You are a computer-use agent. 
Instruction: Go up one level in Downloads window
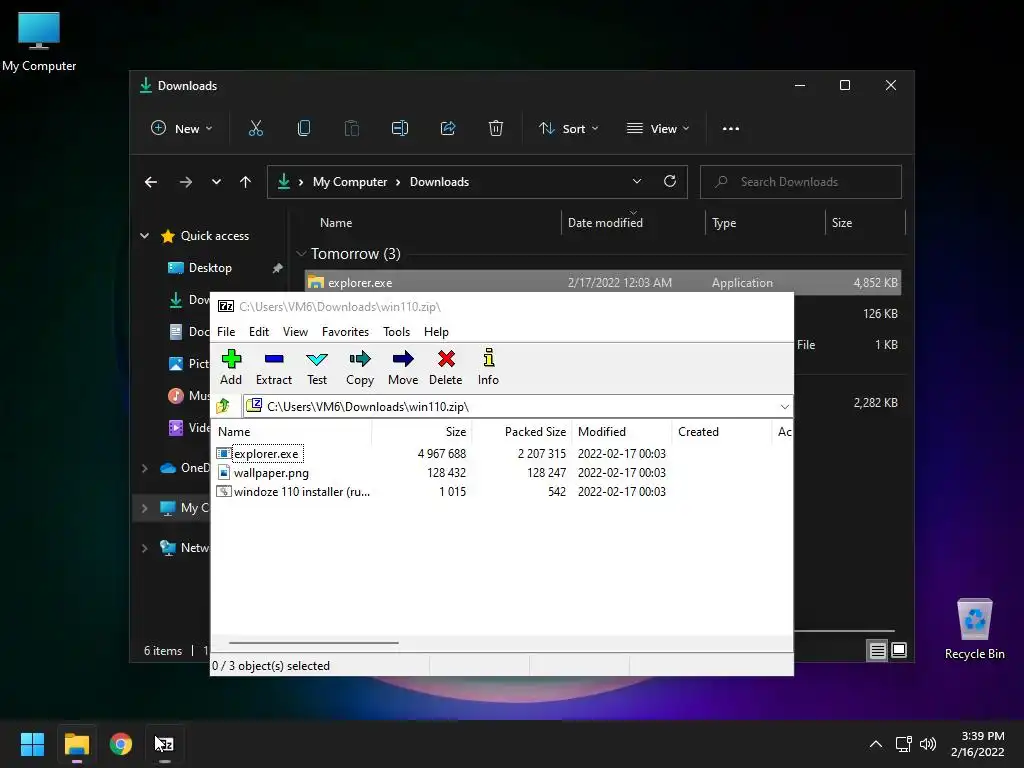point(246,182)
